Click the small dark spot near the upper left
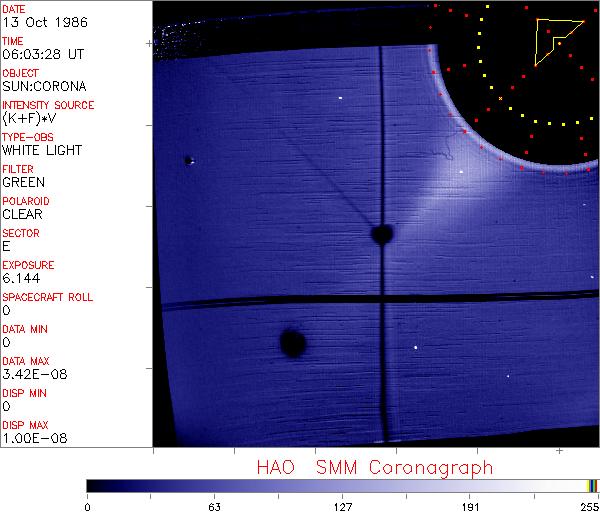 [188, 160]
